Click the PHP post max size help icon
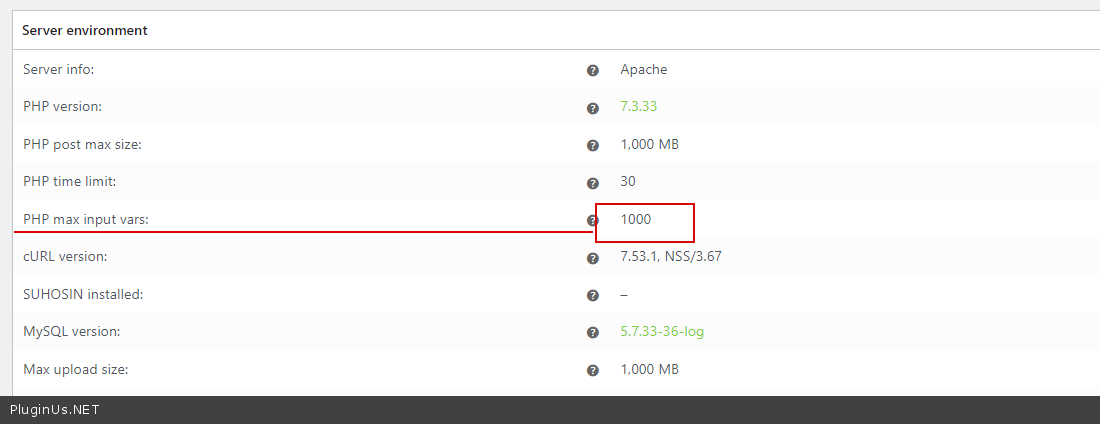1100x424 pixels. 593,145
